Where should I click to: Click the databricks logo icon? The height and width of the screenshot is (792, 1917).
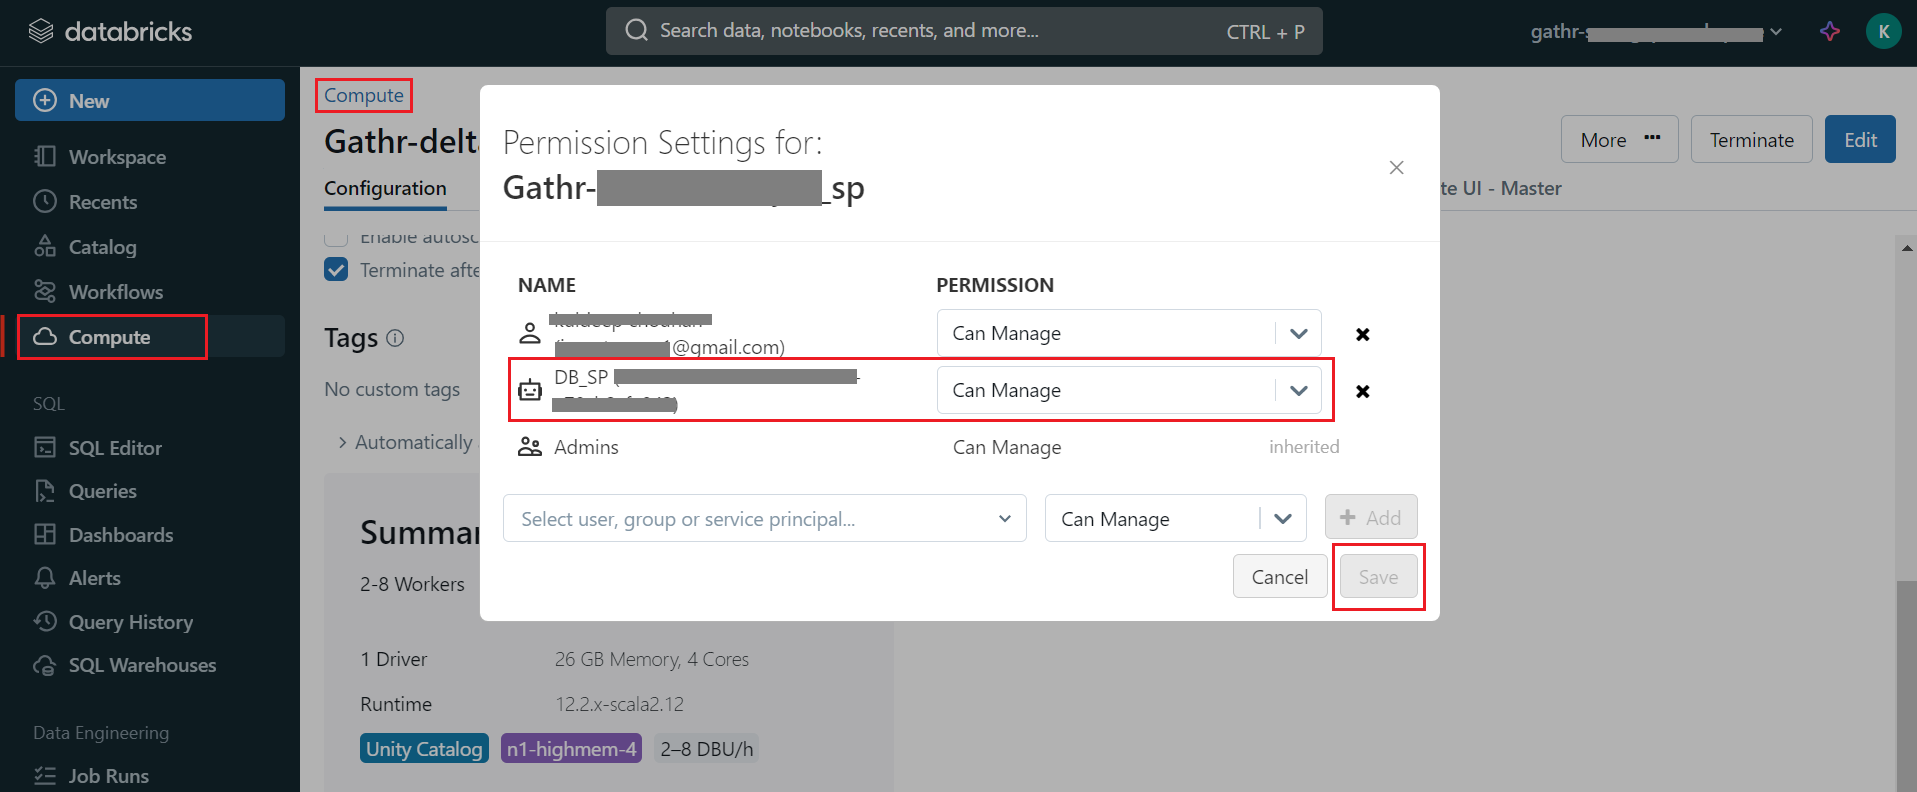pyautogui.click(x=41, y=31)
